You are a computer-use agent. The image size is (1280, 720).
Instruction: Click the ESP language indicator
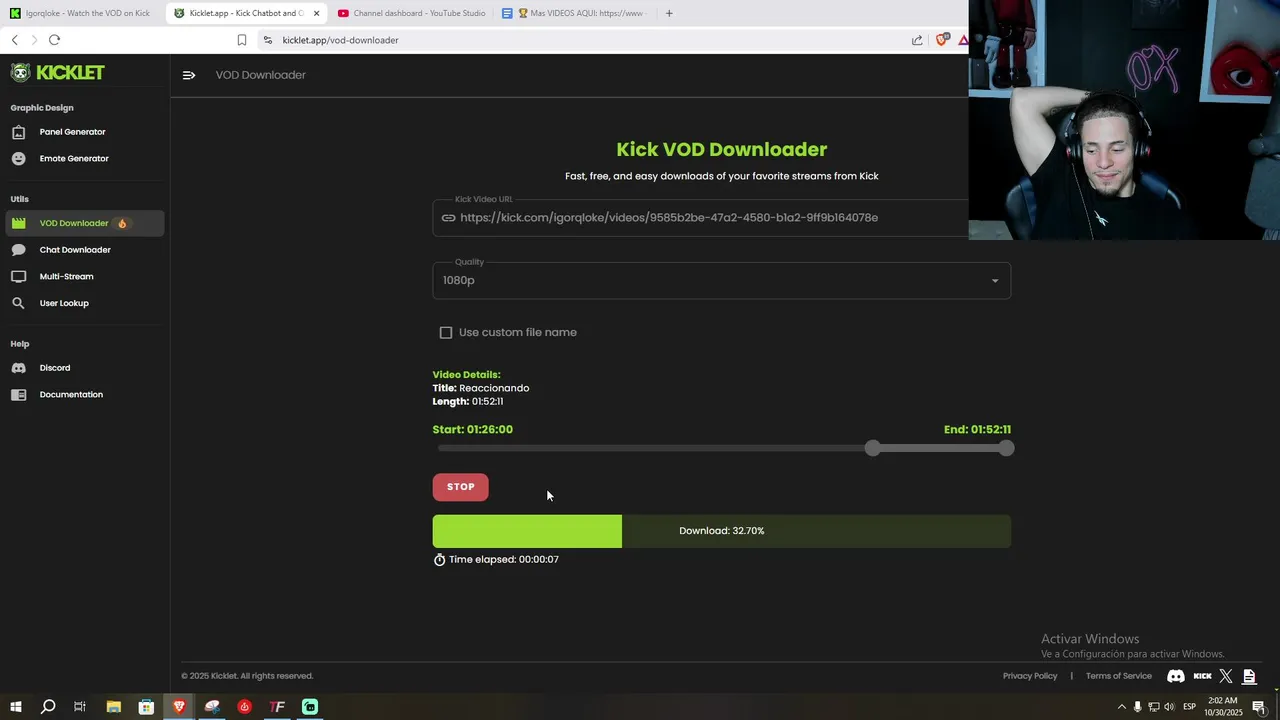click(1189, 707)
